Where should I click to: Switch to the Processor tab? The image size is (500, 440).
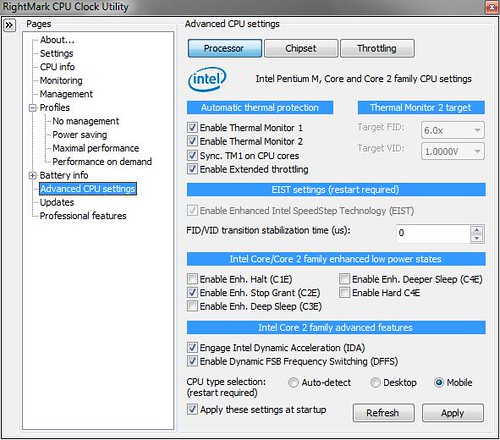click(225, 48)
